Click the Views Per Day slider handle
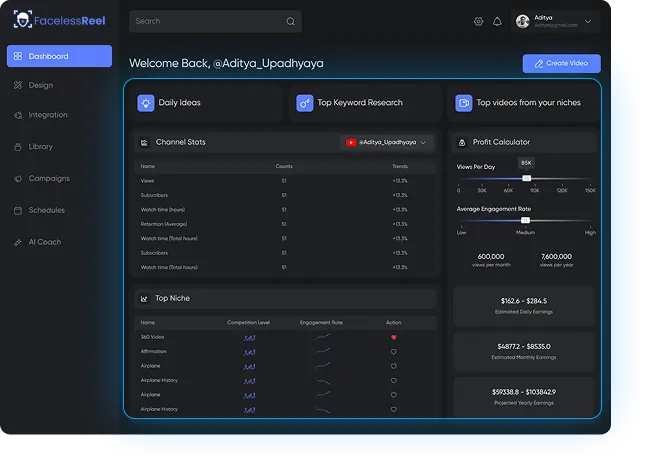The image size is (652, 469). 526,178
